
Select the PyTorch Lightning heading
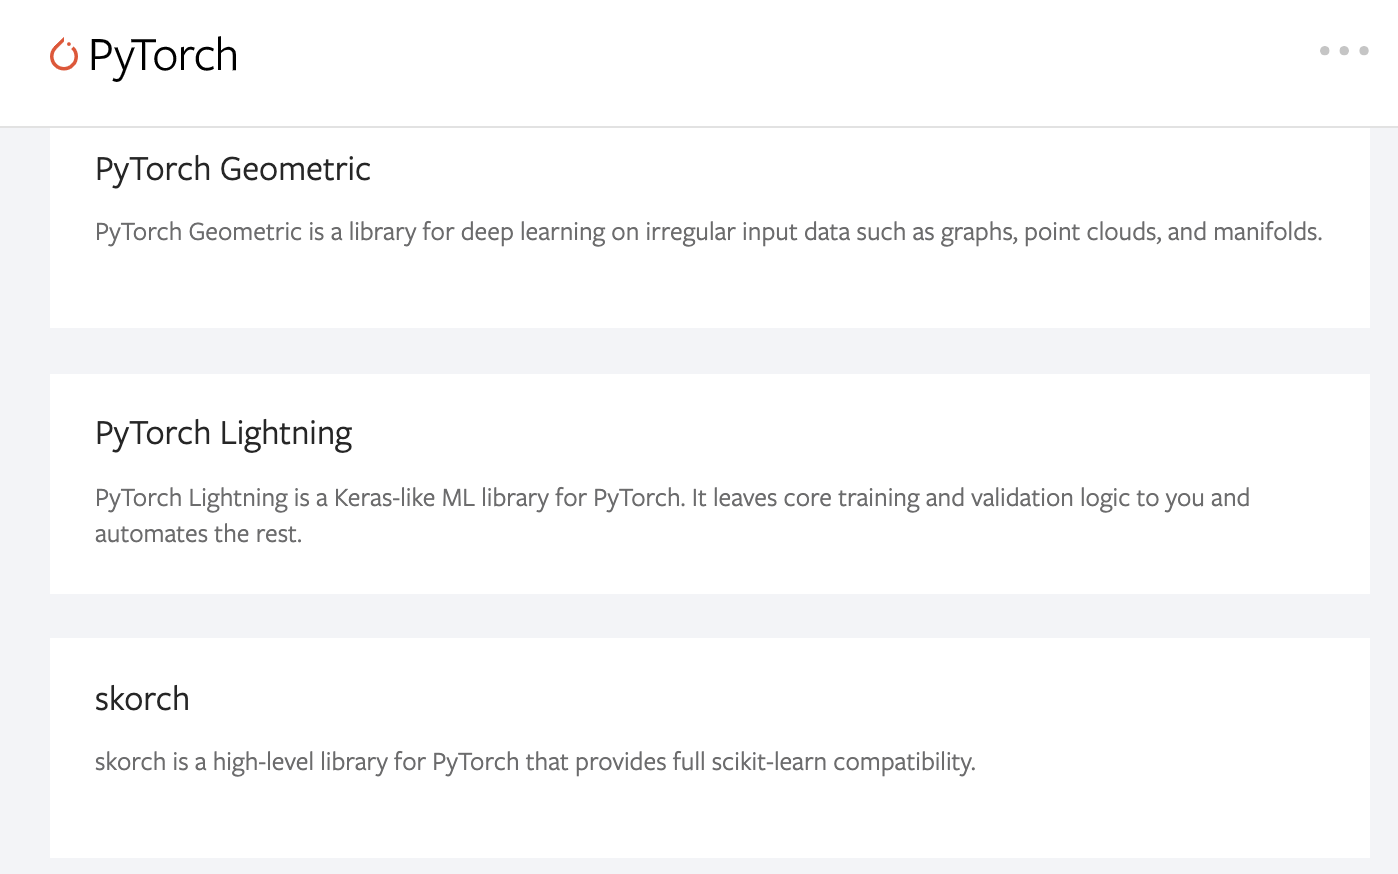223,433
